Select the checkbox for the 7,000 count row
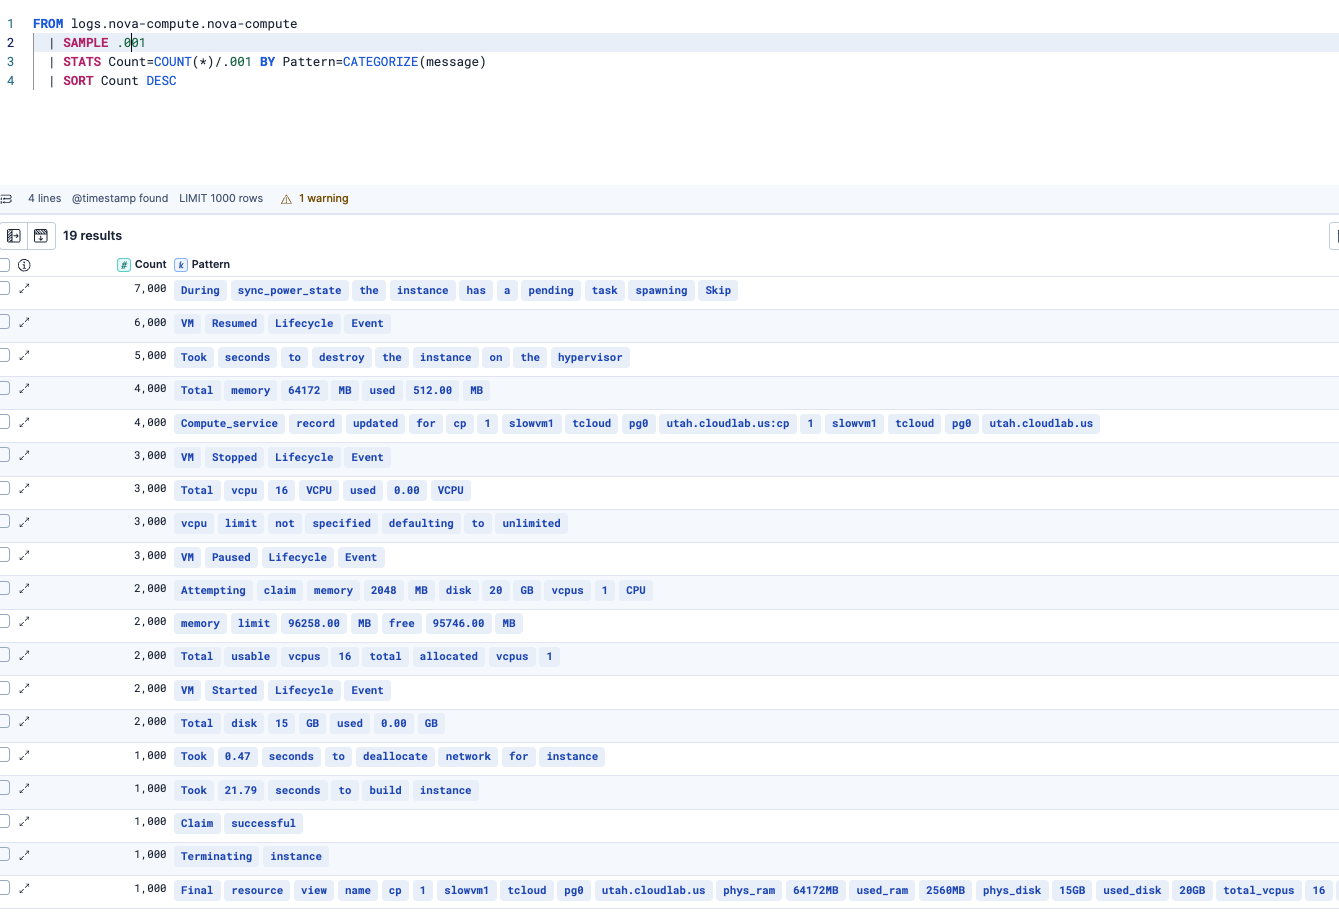Screen dimensions: 1339x924 click(4, 288)
